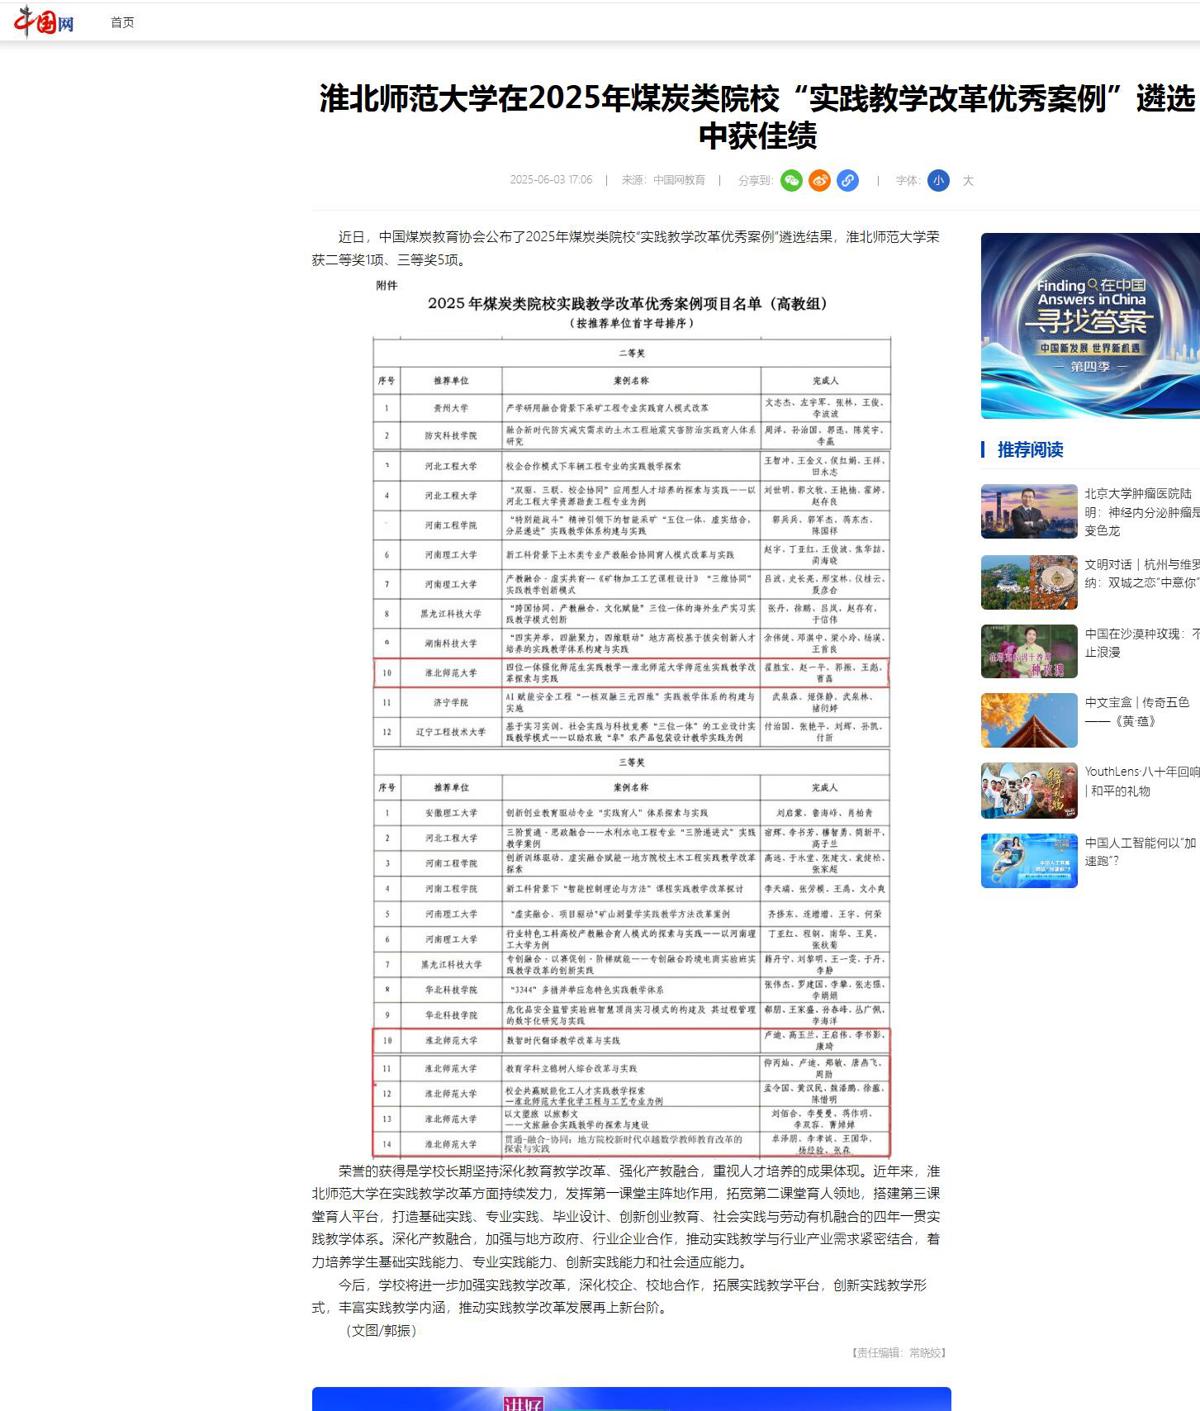
Task: Click the 中文宝盒 autumn leaves thumbnail
Action: [x=1029, y=720]
